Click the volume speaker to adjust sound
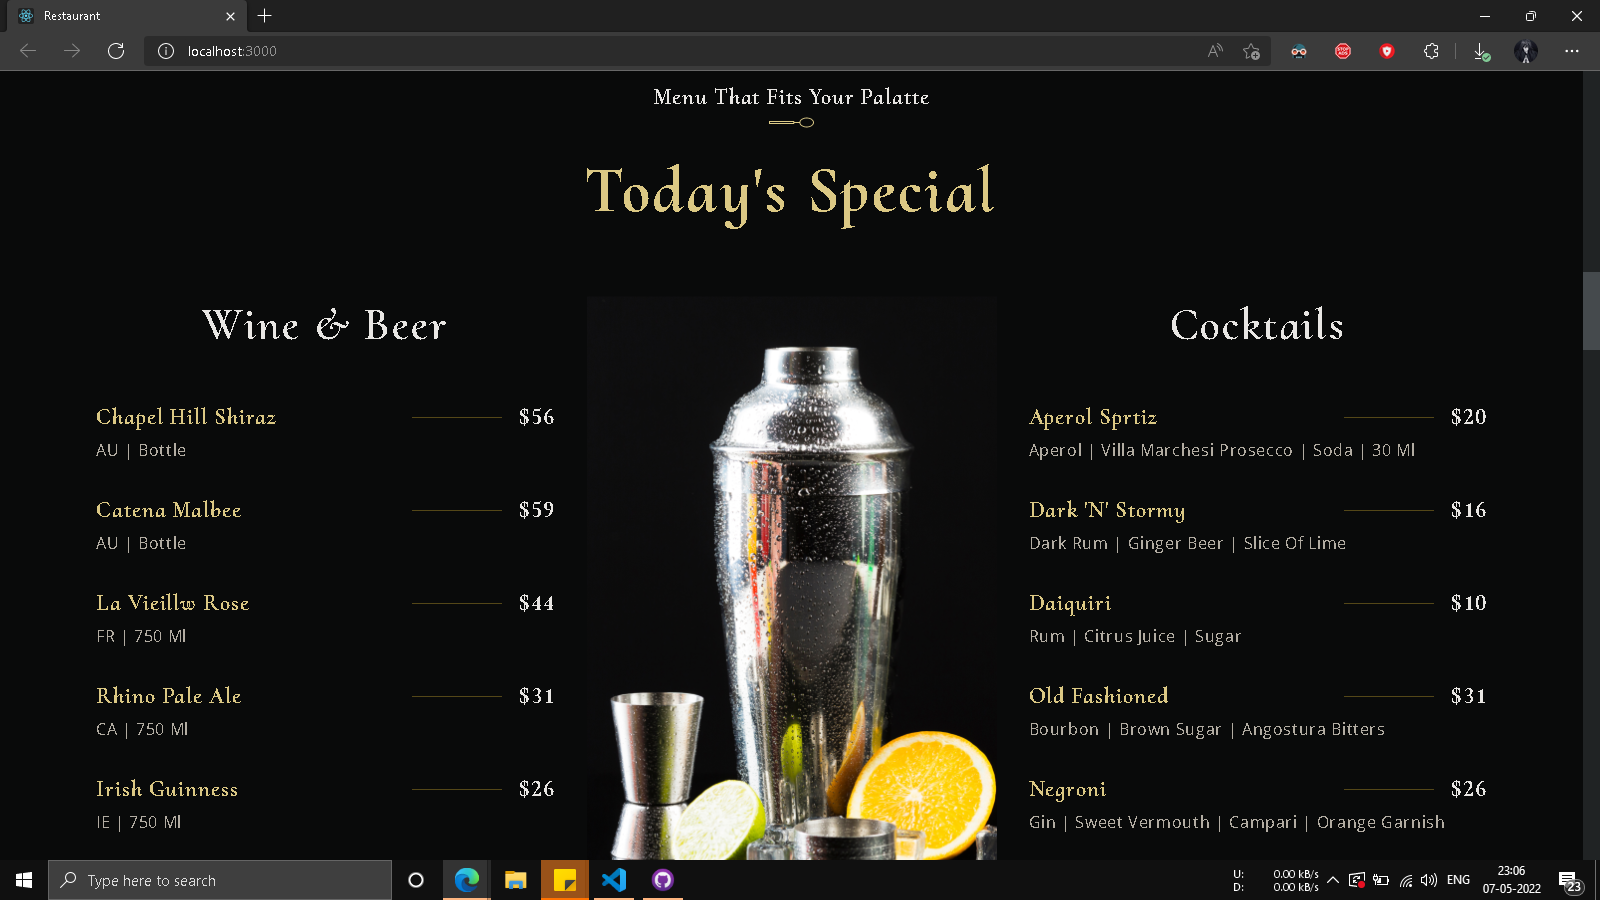1600x900 pixels. (x=1429, y=880)
